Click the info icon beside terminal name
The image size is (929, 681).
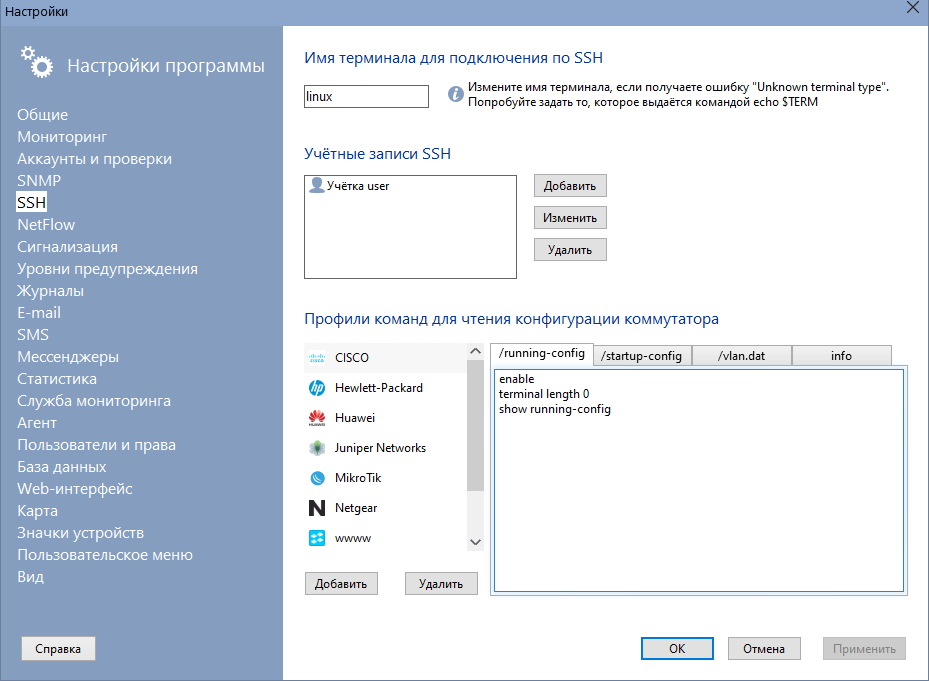tap(456, 95)
